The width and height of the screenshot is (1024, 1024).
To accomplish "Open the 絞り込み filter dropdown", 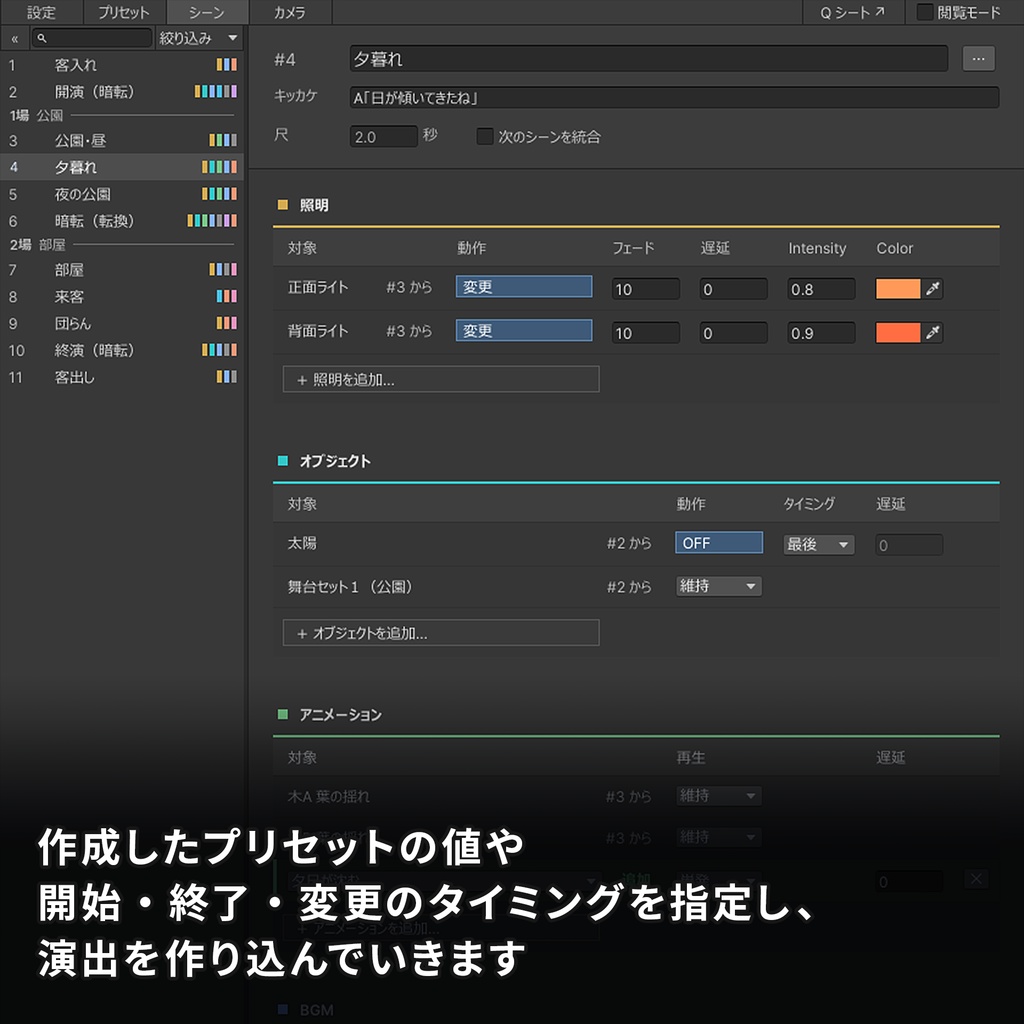I will tap(199, 39).
